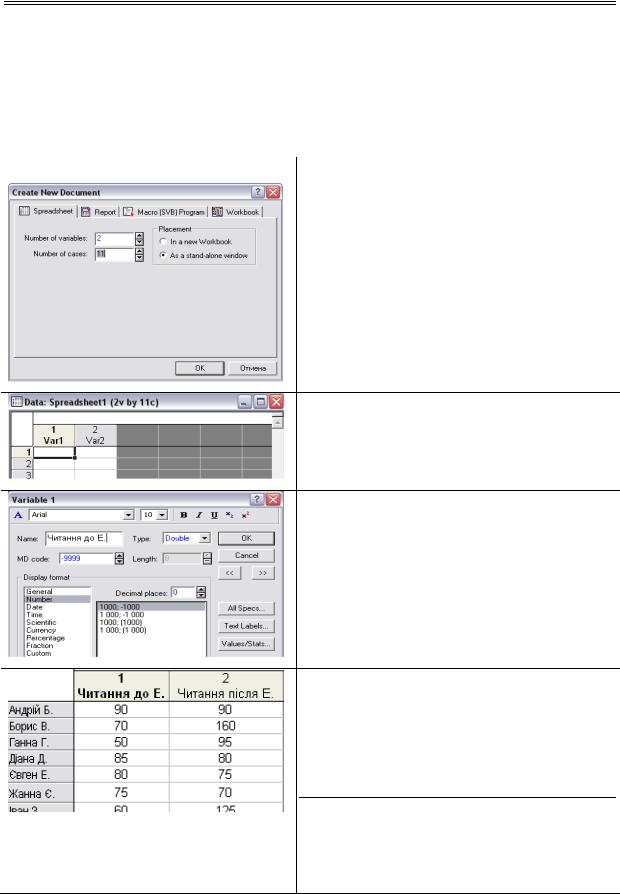
Task: Toggle bold formatting in Variable 1 dialog
Action: [184, 515]
